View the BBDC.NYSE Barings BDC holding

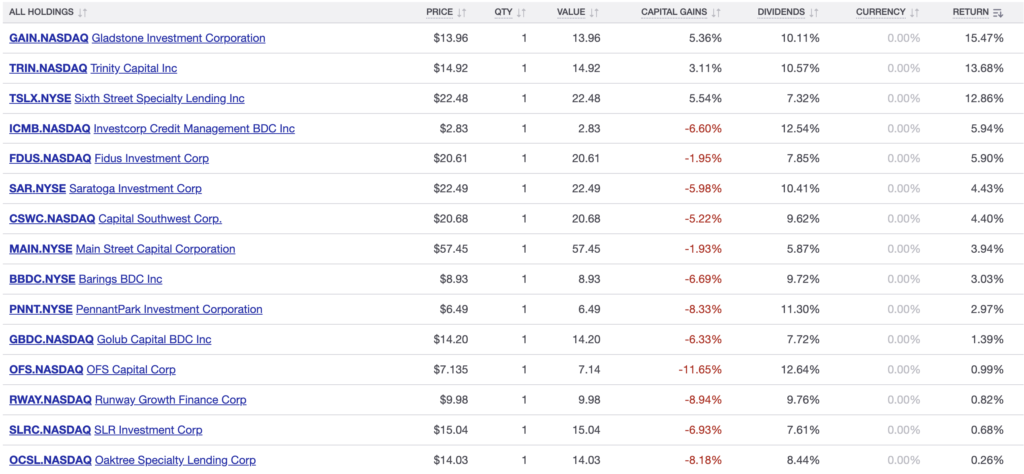85,279
